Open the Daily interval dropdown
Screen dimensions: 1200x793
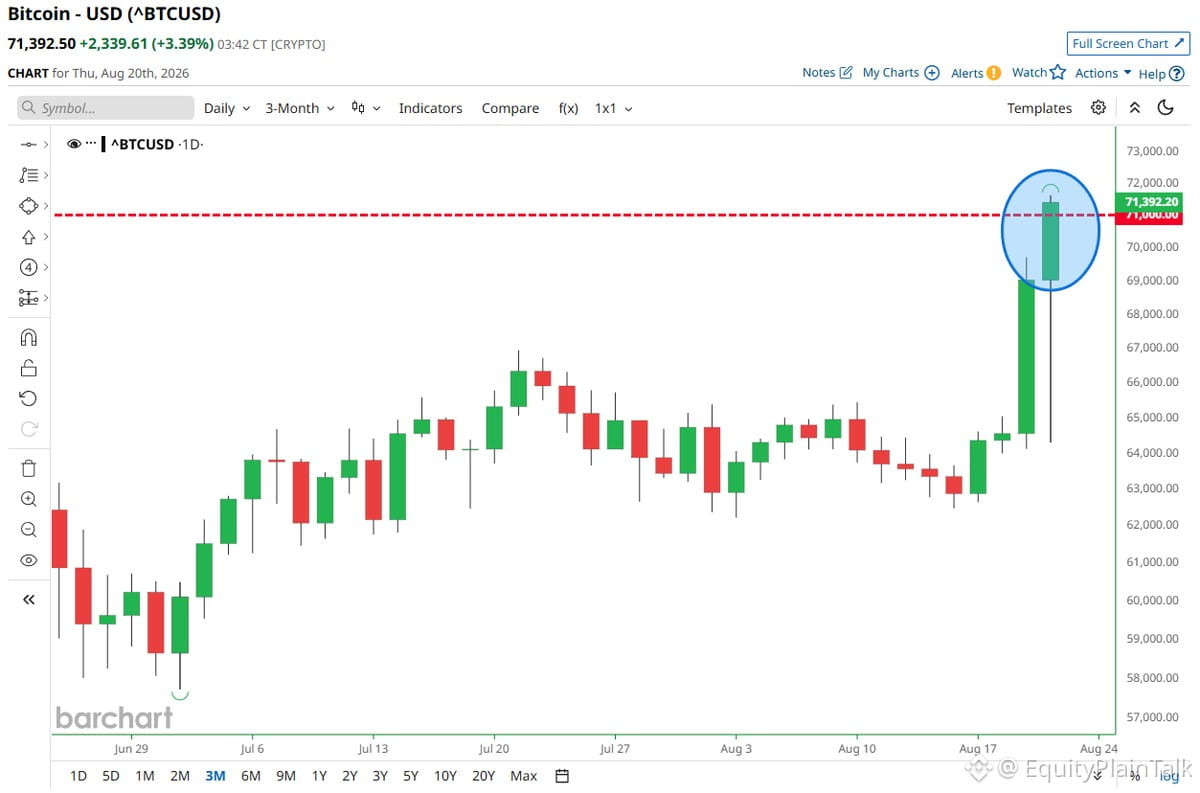point(227,108)
